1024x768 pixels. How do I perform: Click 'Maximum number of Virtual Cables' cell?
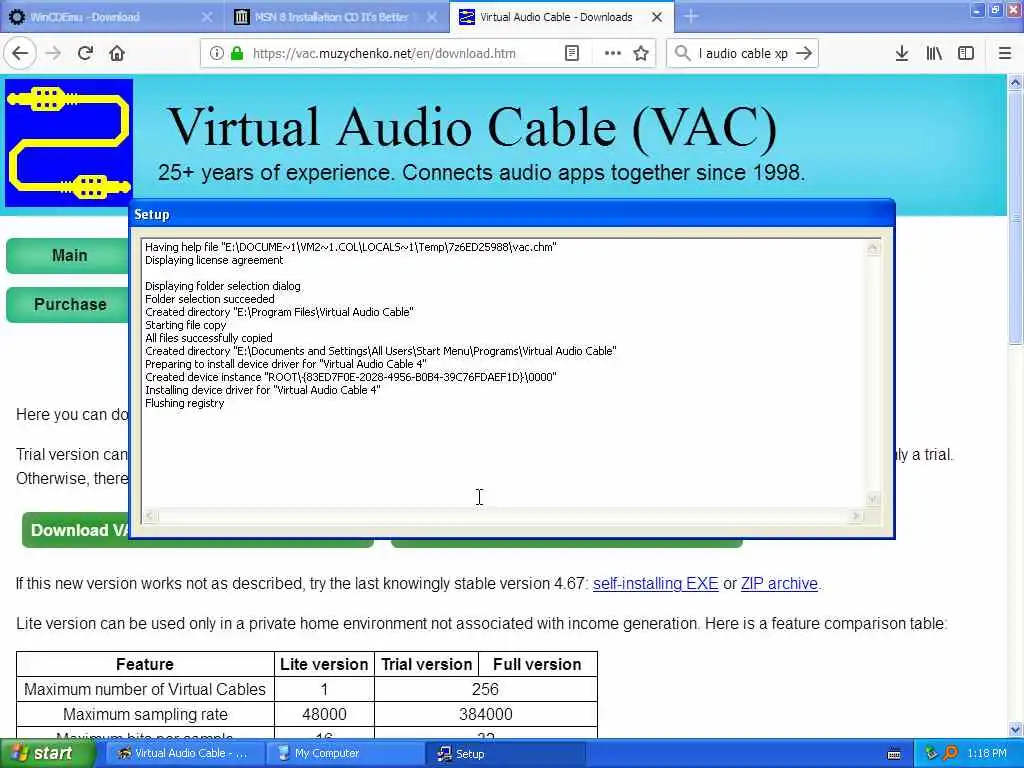pyautogui.click(x=145, y=690)
